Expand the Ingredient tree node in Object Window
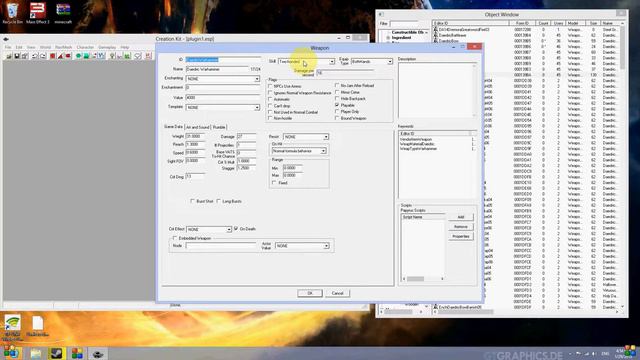 pyautogui.click(x=388, y=38)
